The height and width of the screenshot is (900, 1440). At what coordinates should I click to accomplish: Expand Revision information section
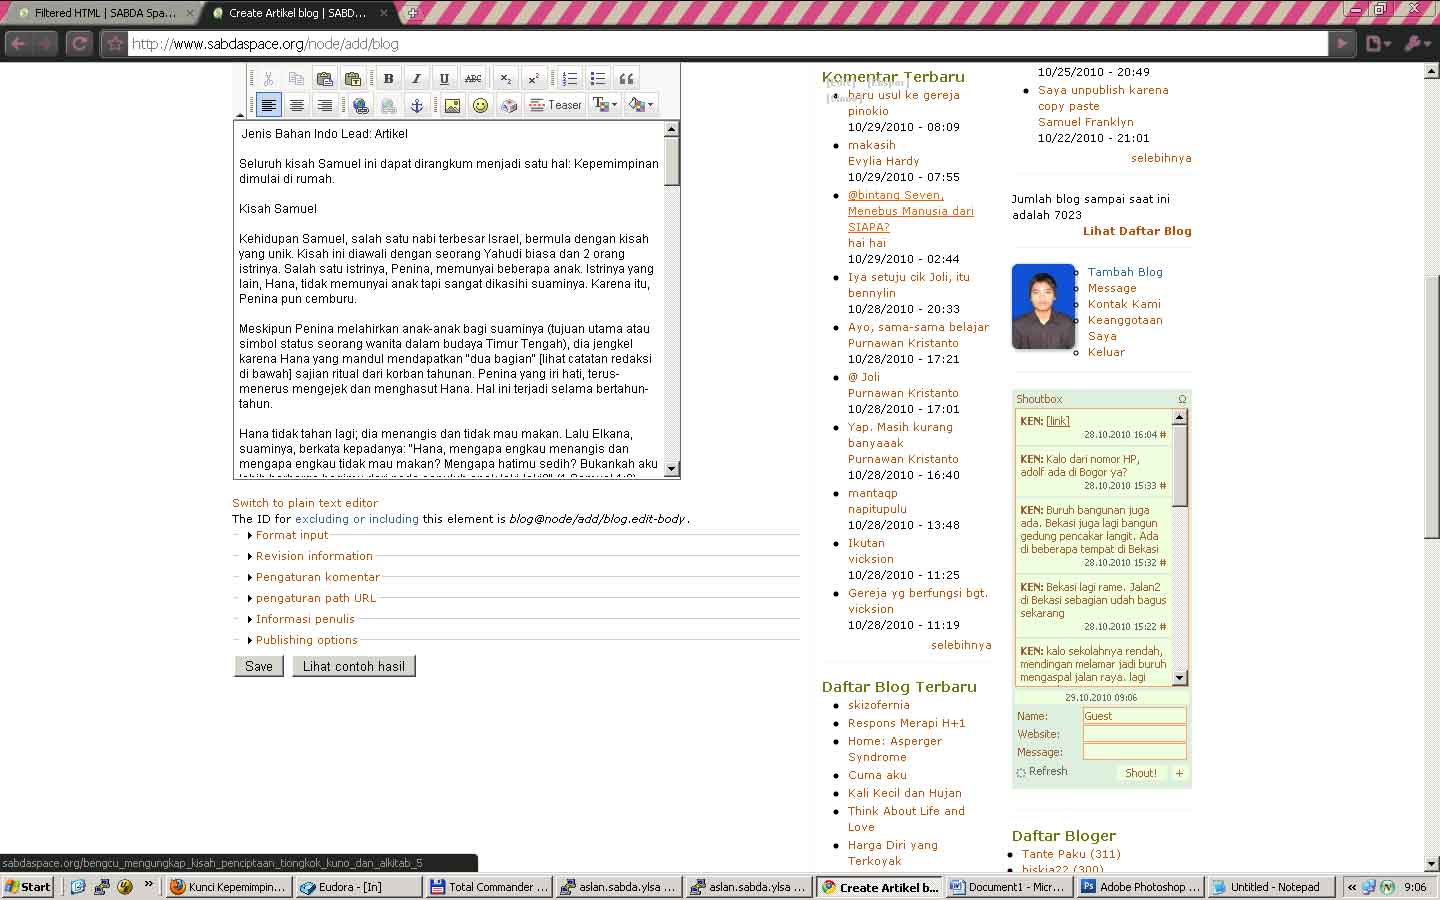coord(313,556)
